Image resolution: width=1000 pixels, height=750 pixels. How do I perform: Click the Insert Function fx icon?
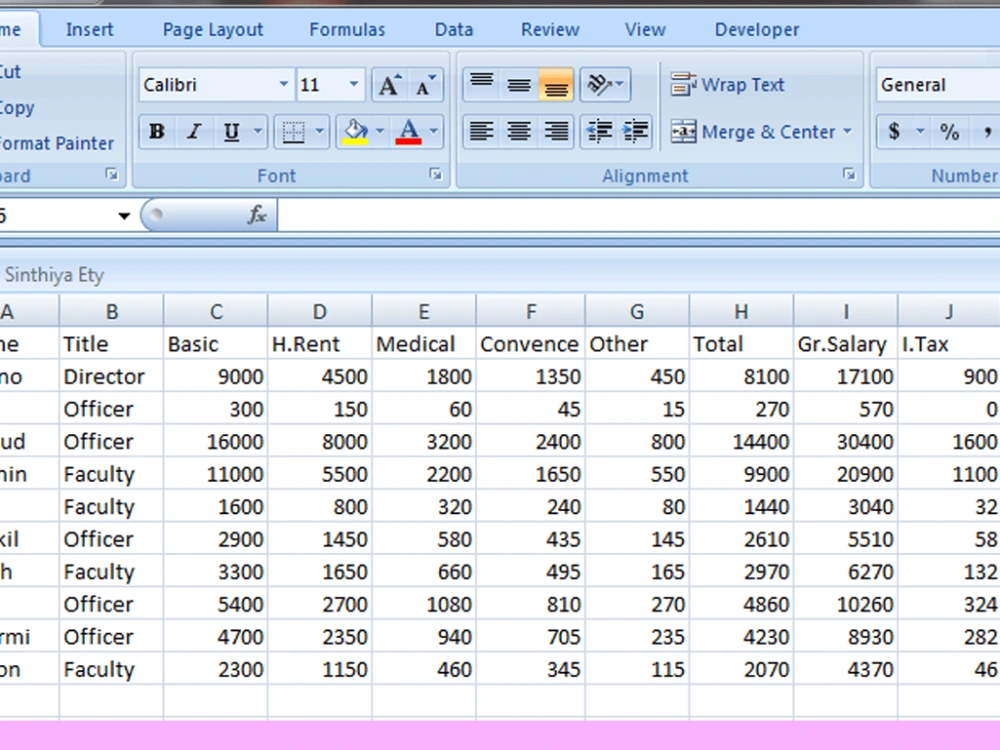tap(256, 215)
